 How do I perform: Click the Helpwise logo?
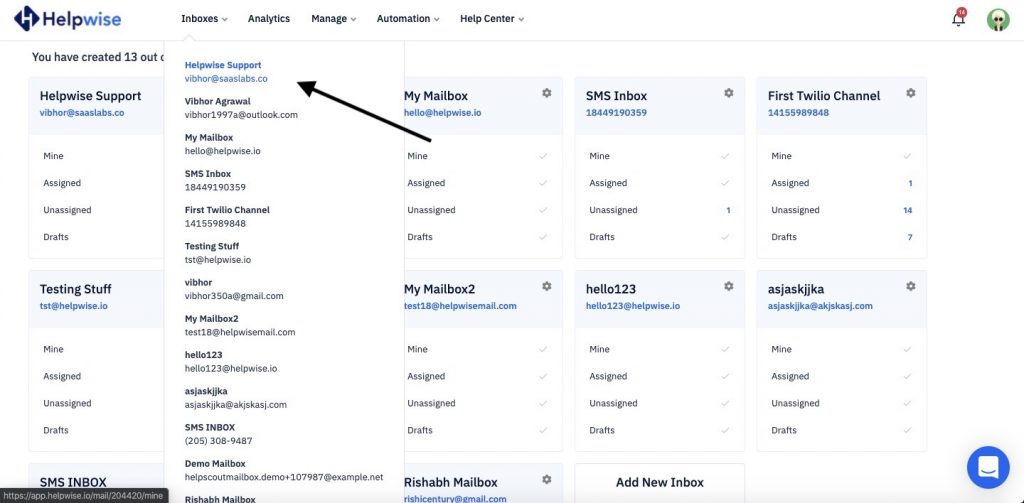coord(67,18)
